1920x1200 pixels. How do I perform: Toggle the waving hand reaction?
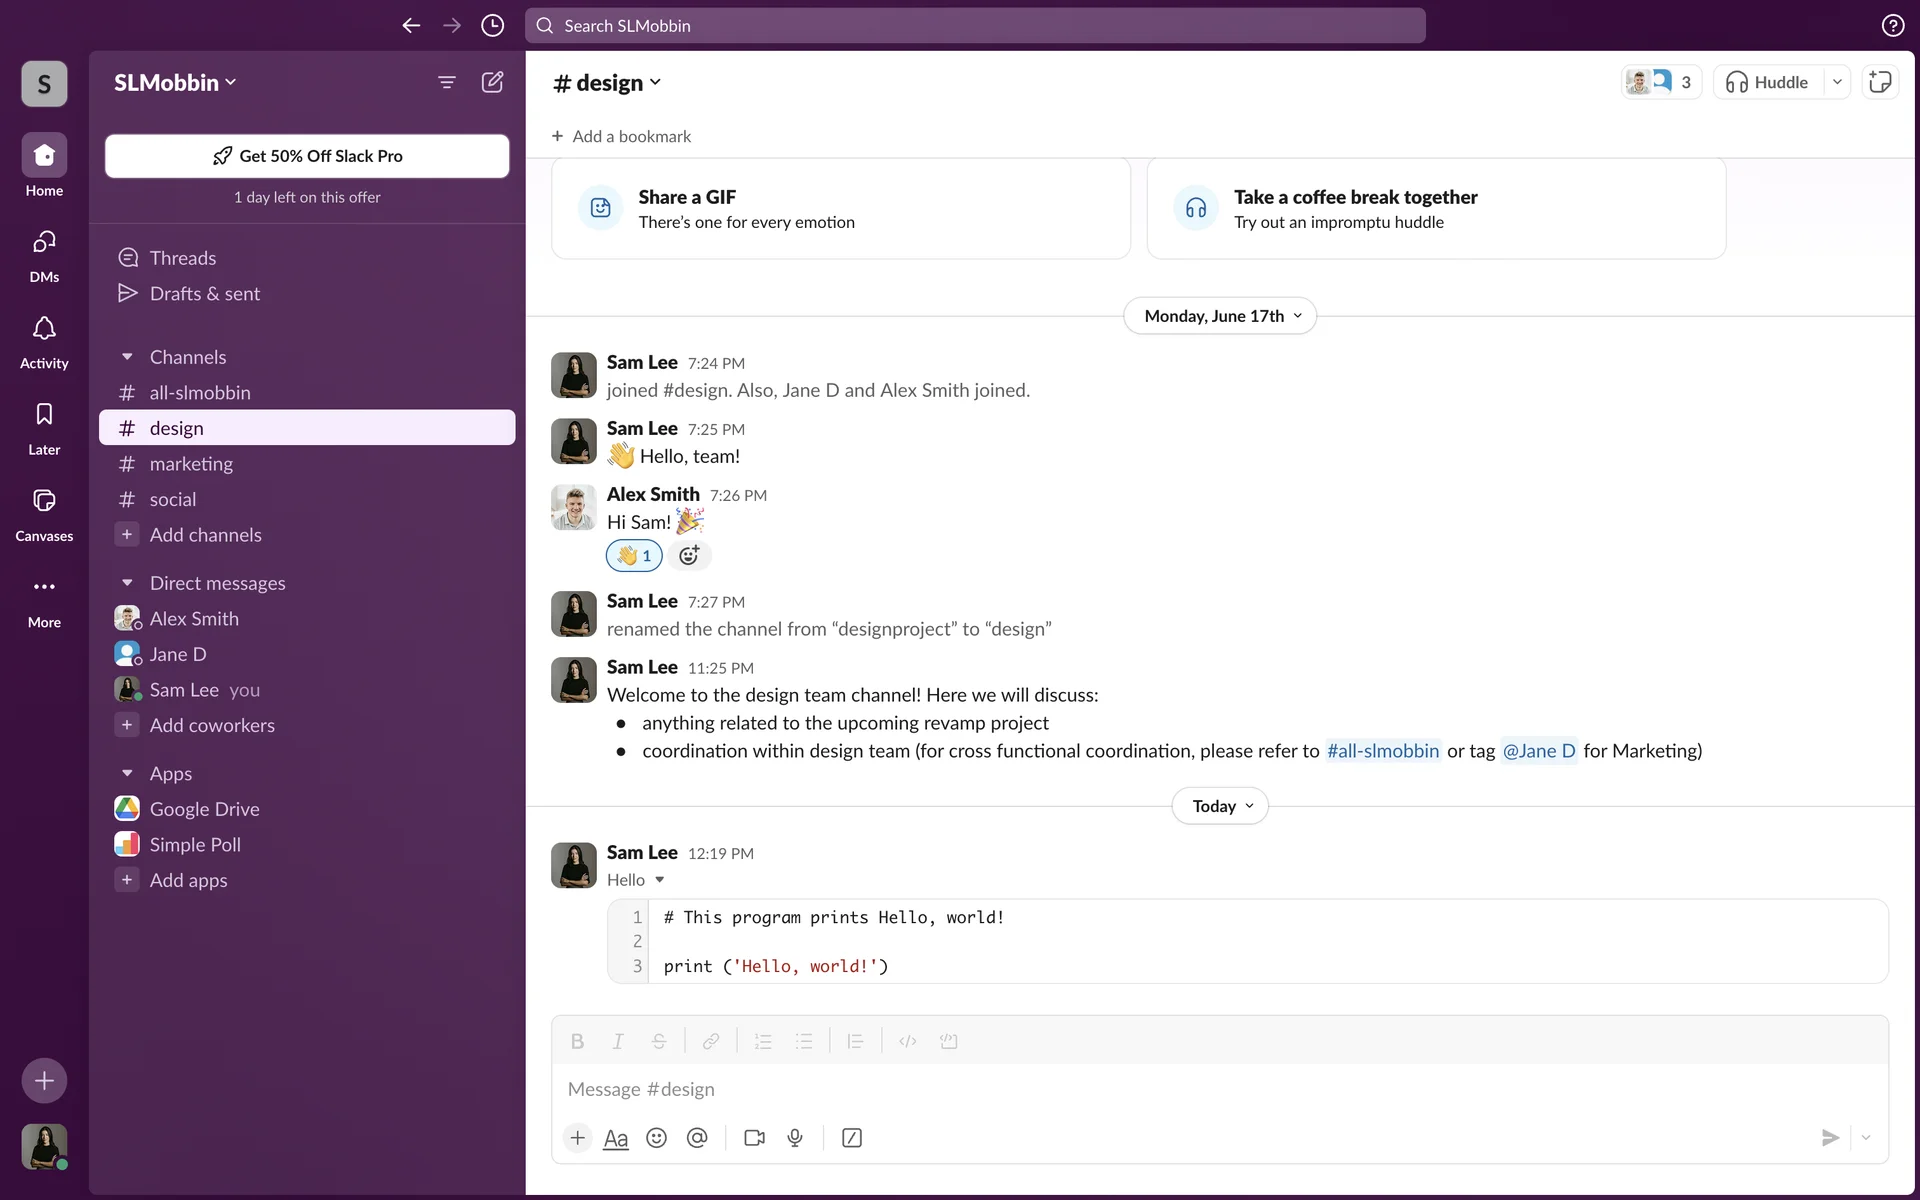(634, 556)
